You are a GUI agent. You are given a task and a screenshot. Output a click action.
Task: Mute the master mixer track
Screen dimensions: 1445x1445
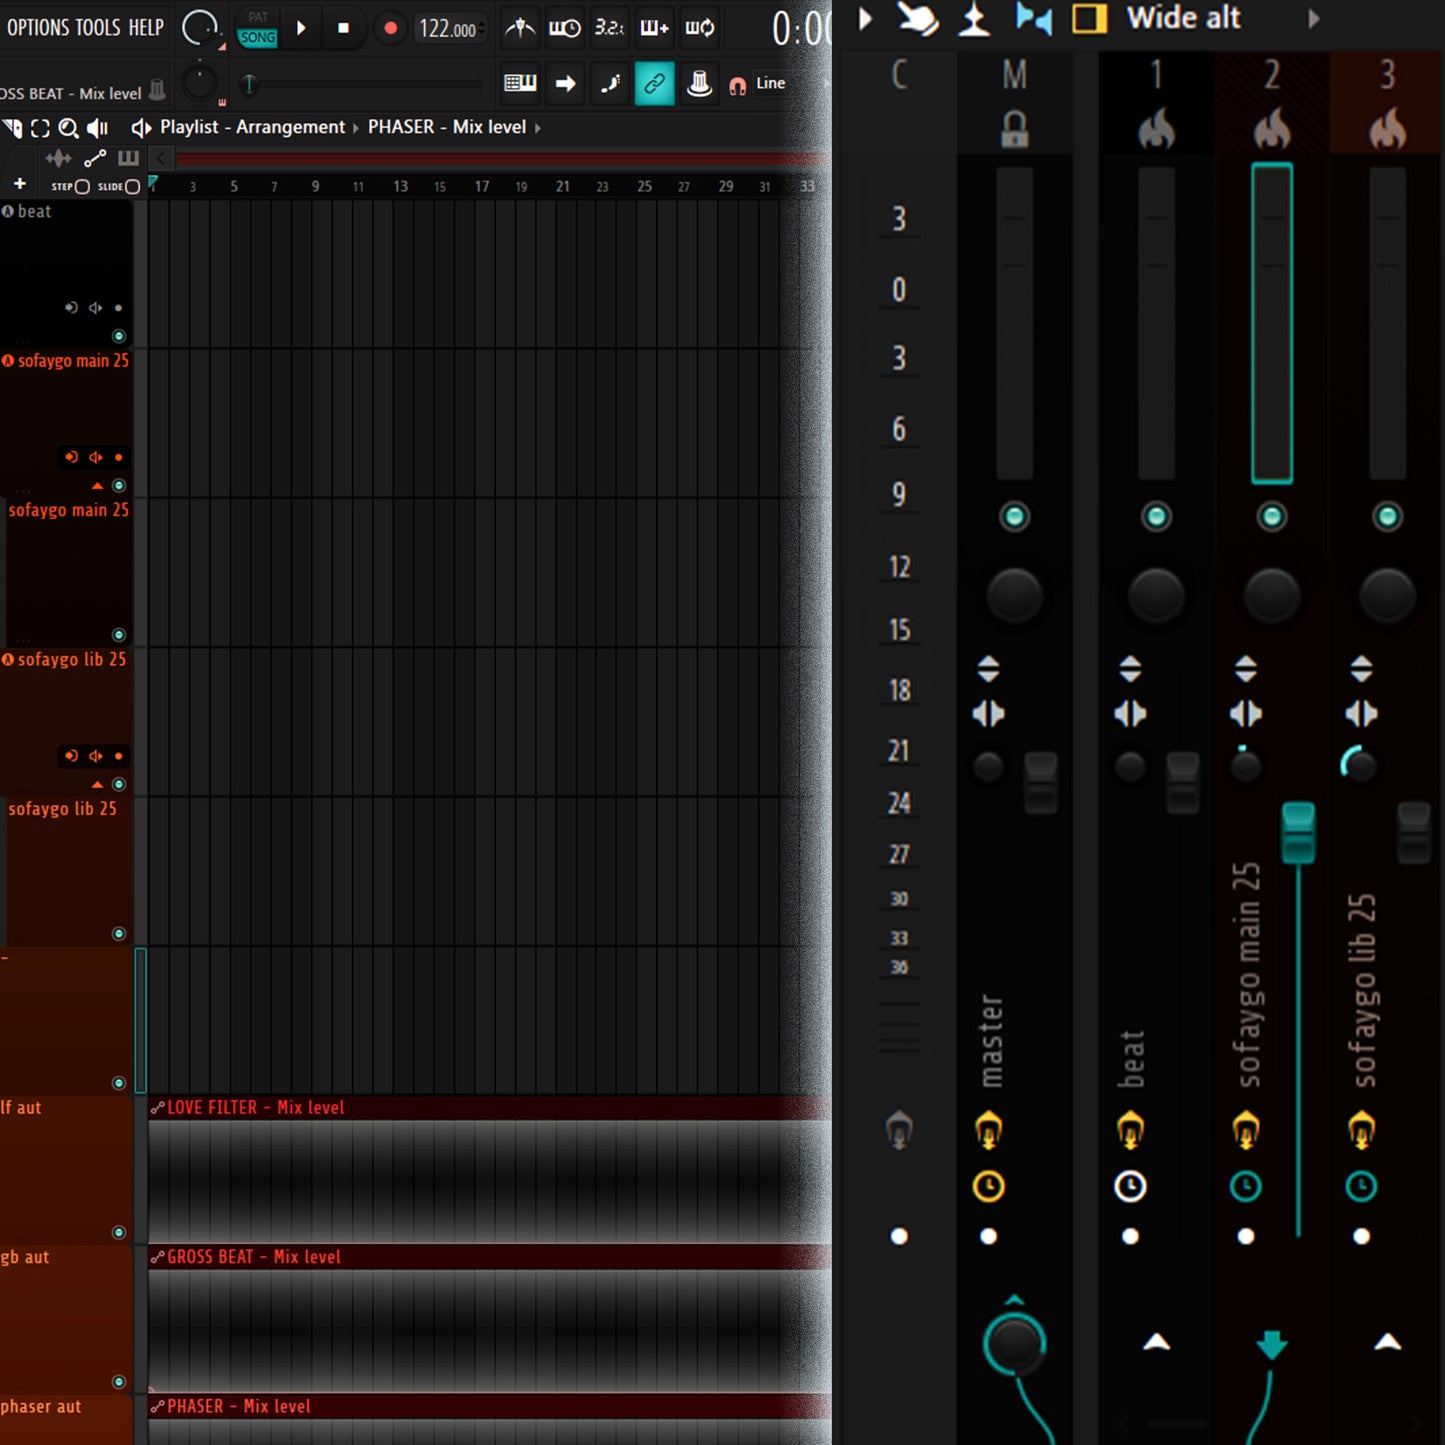pyautogui.click(x=1014, y=516)
